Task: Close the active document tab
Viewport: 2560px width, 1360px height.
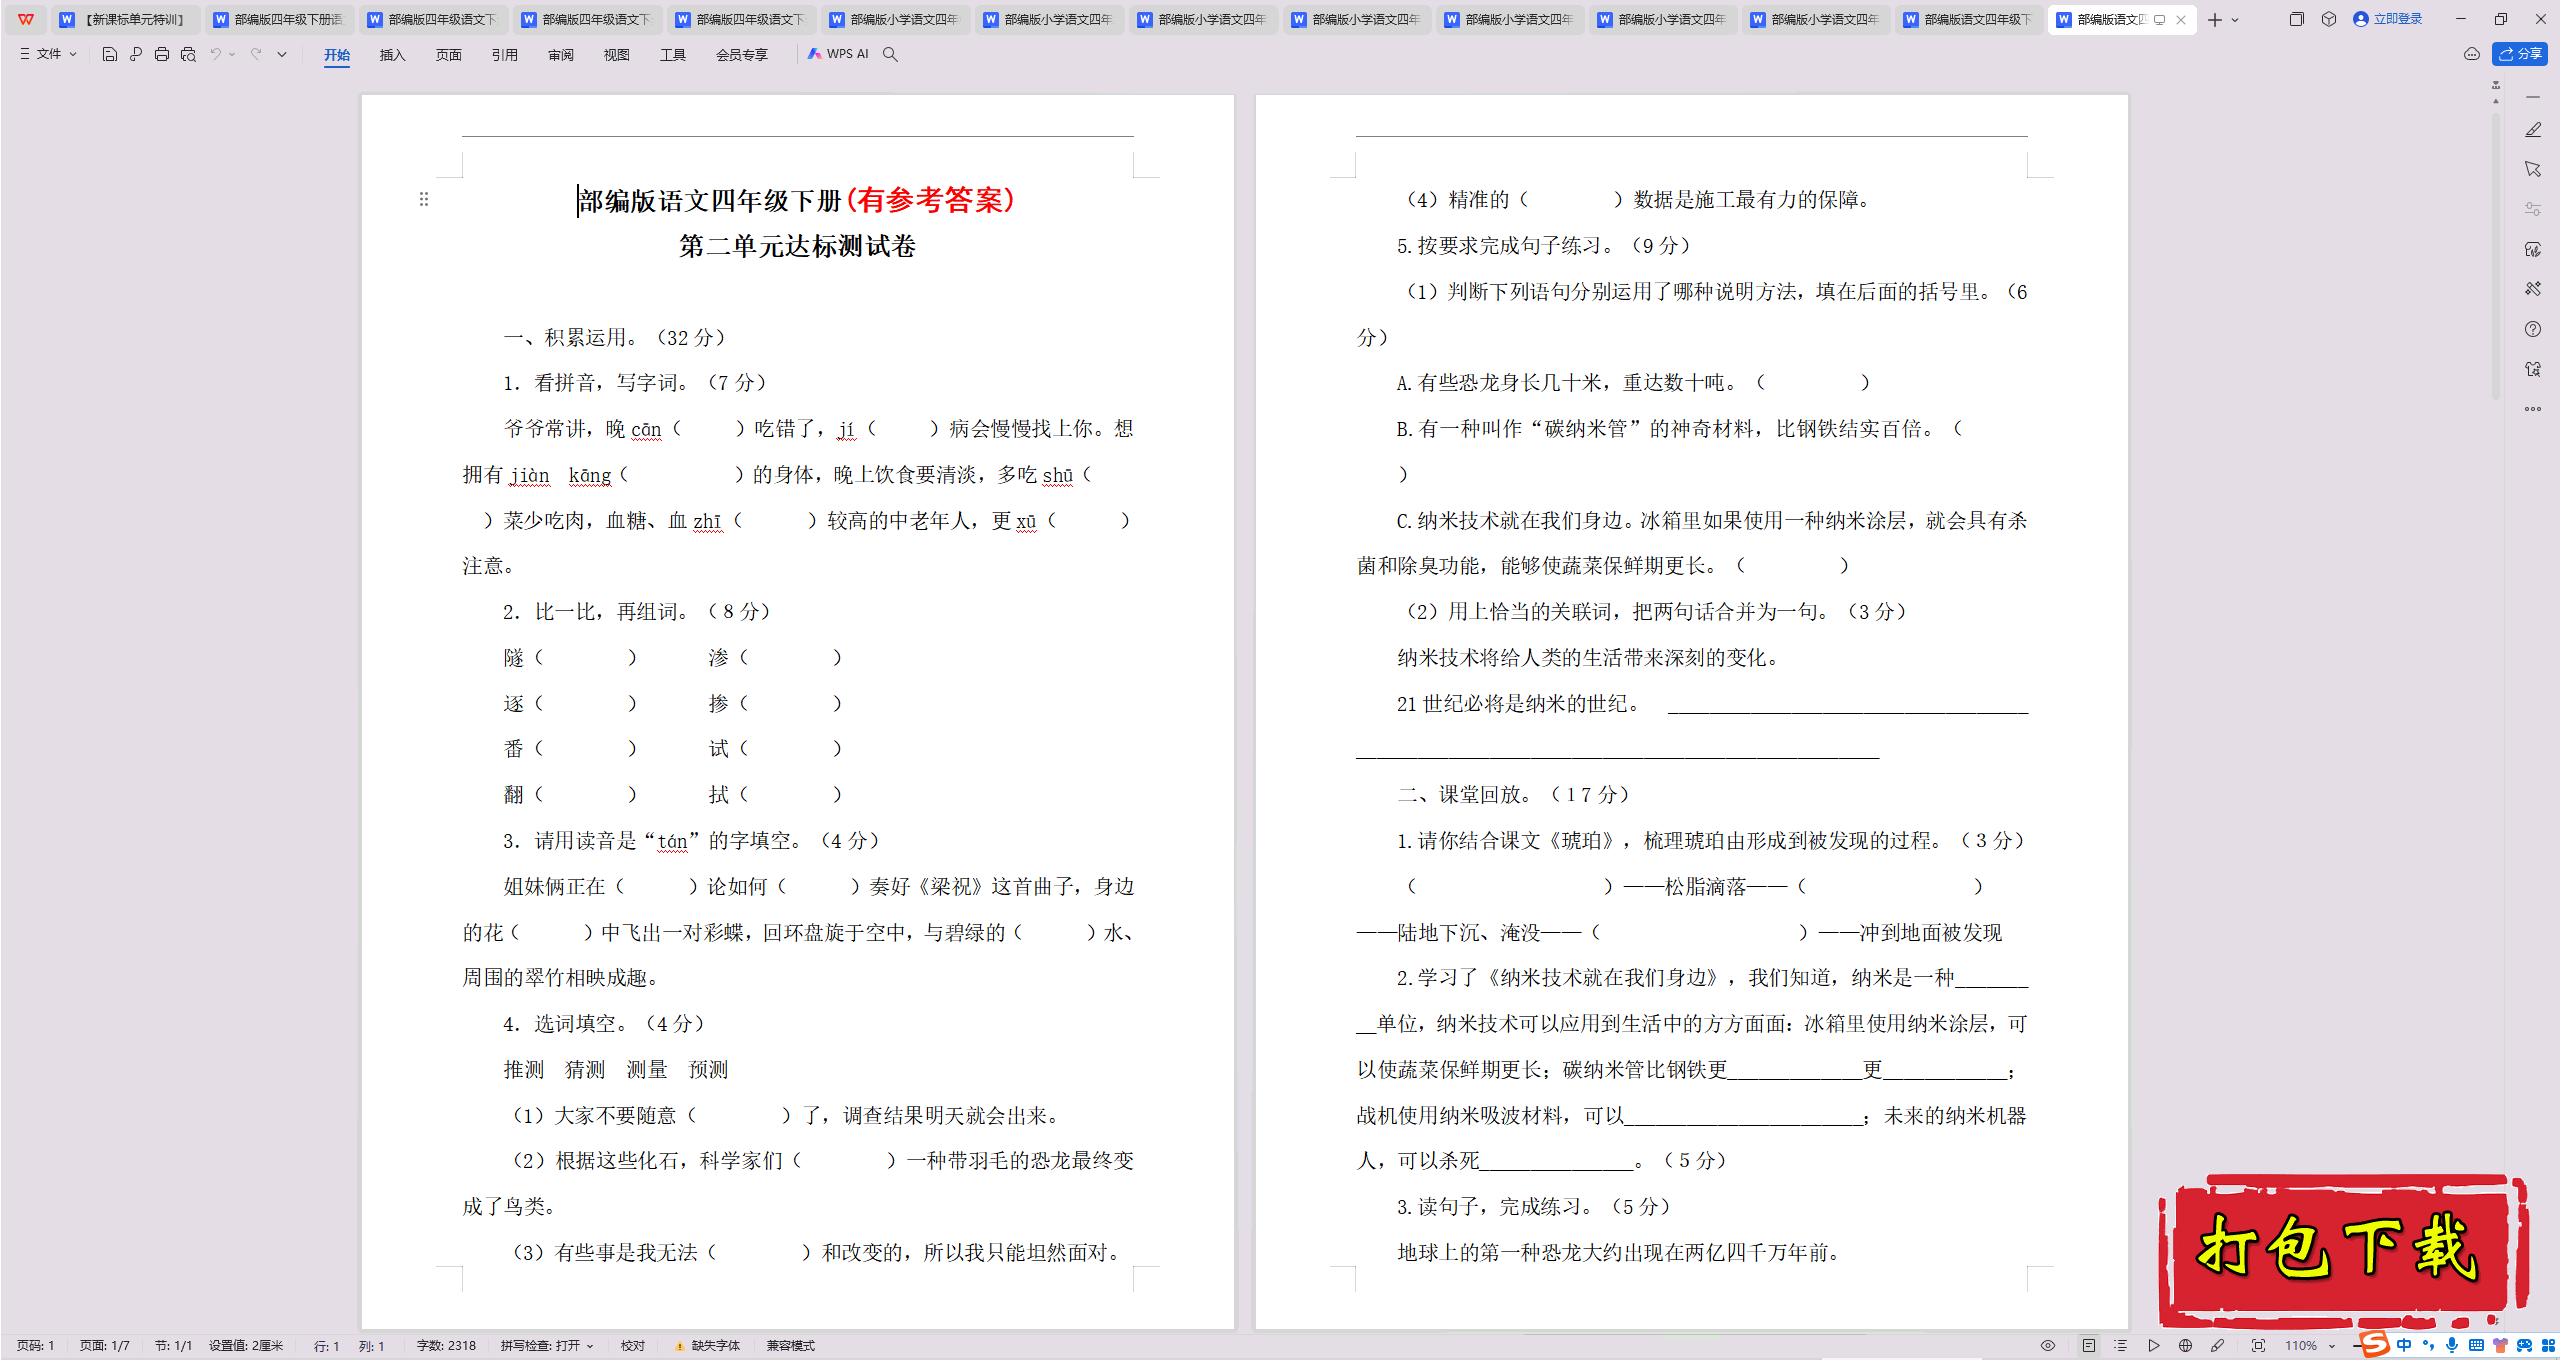Action: [2181, 20]
